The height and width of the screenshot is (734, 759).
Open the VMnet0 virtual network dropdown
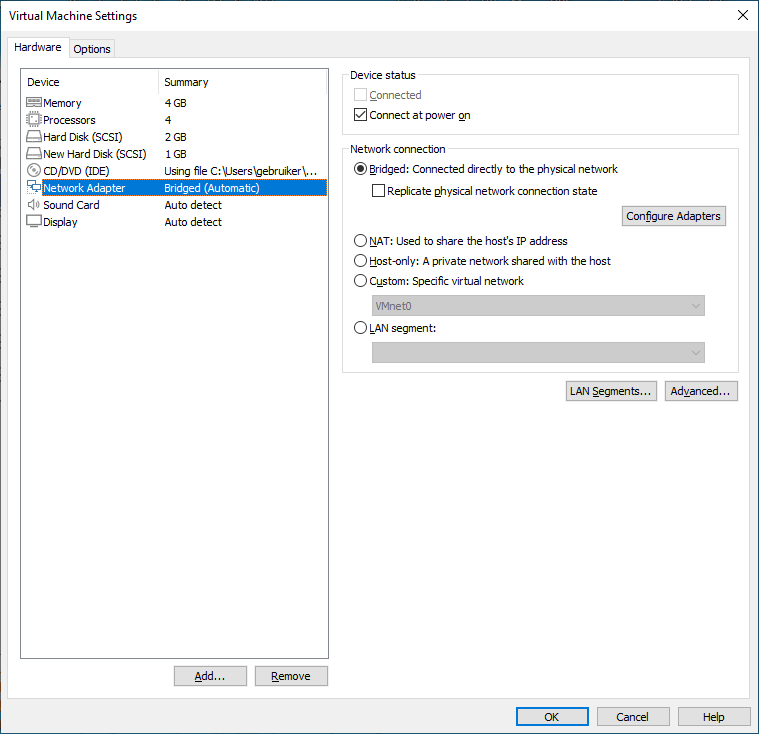tap(537, 306)
